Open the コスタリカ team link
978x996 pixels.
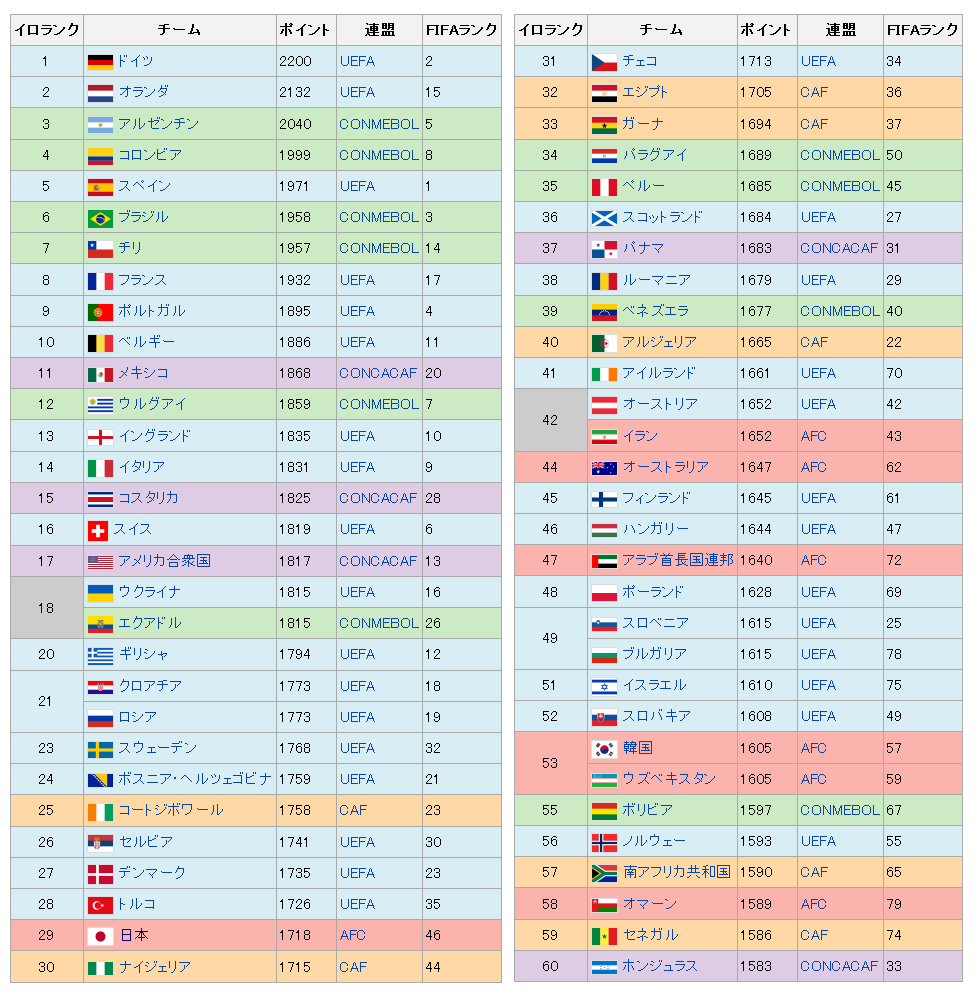click(x=148, y=498)
